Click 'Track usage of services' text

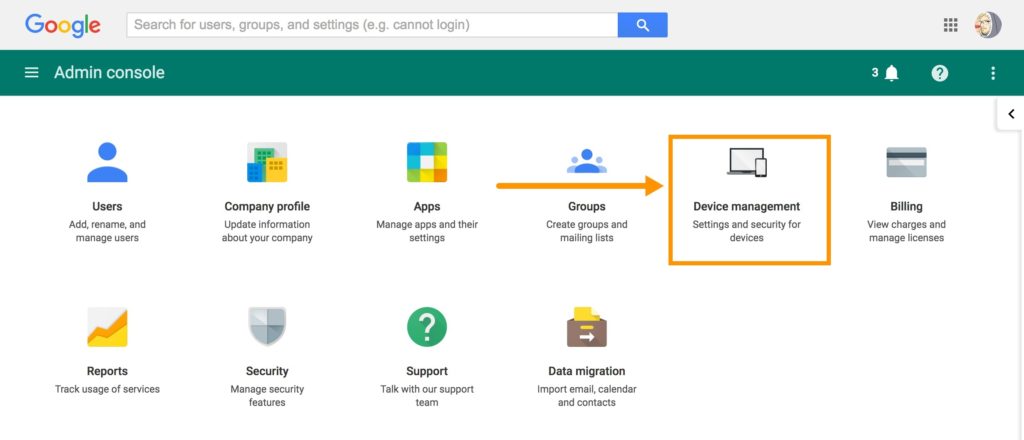[107, 389]
